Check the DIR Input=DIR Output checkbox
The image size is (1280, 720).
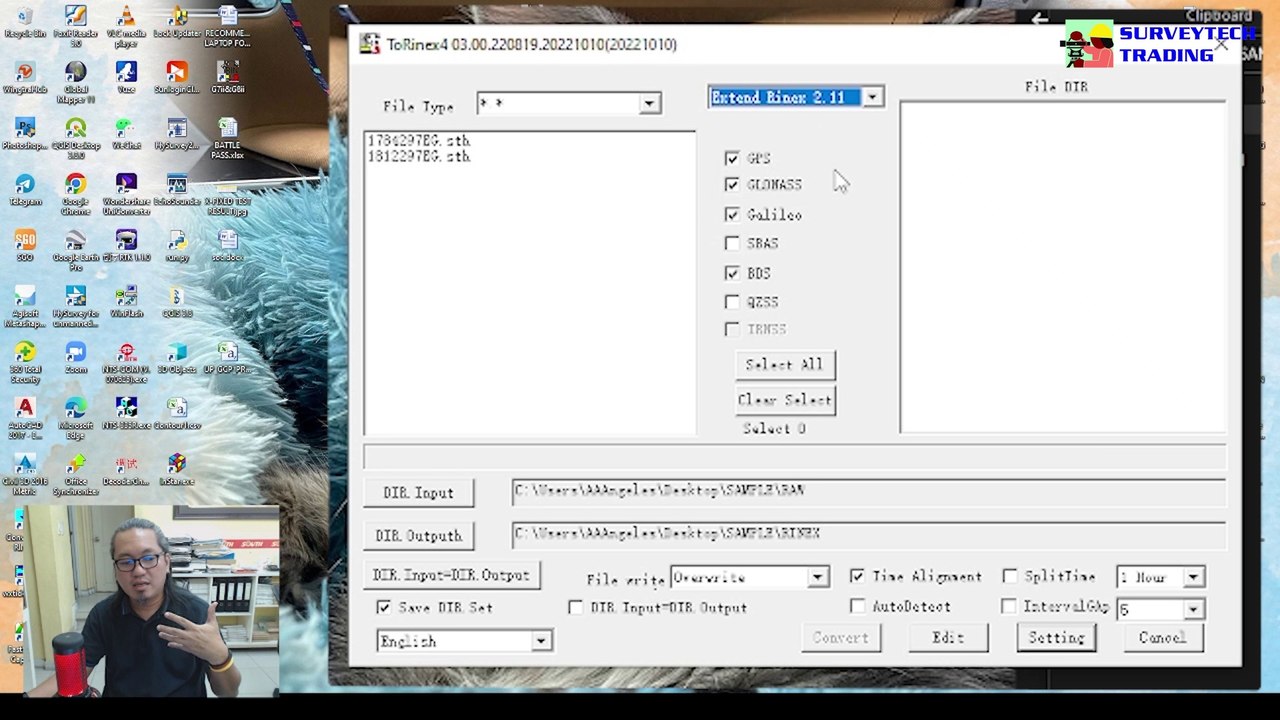point(575,608)
